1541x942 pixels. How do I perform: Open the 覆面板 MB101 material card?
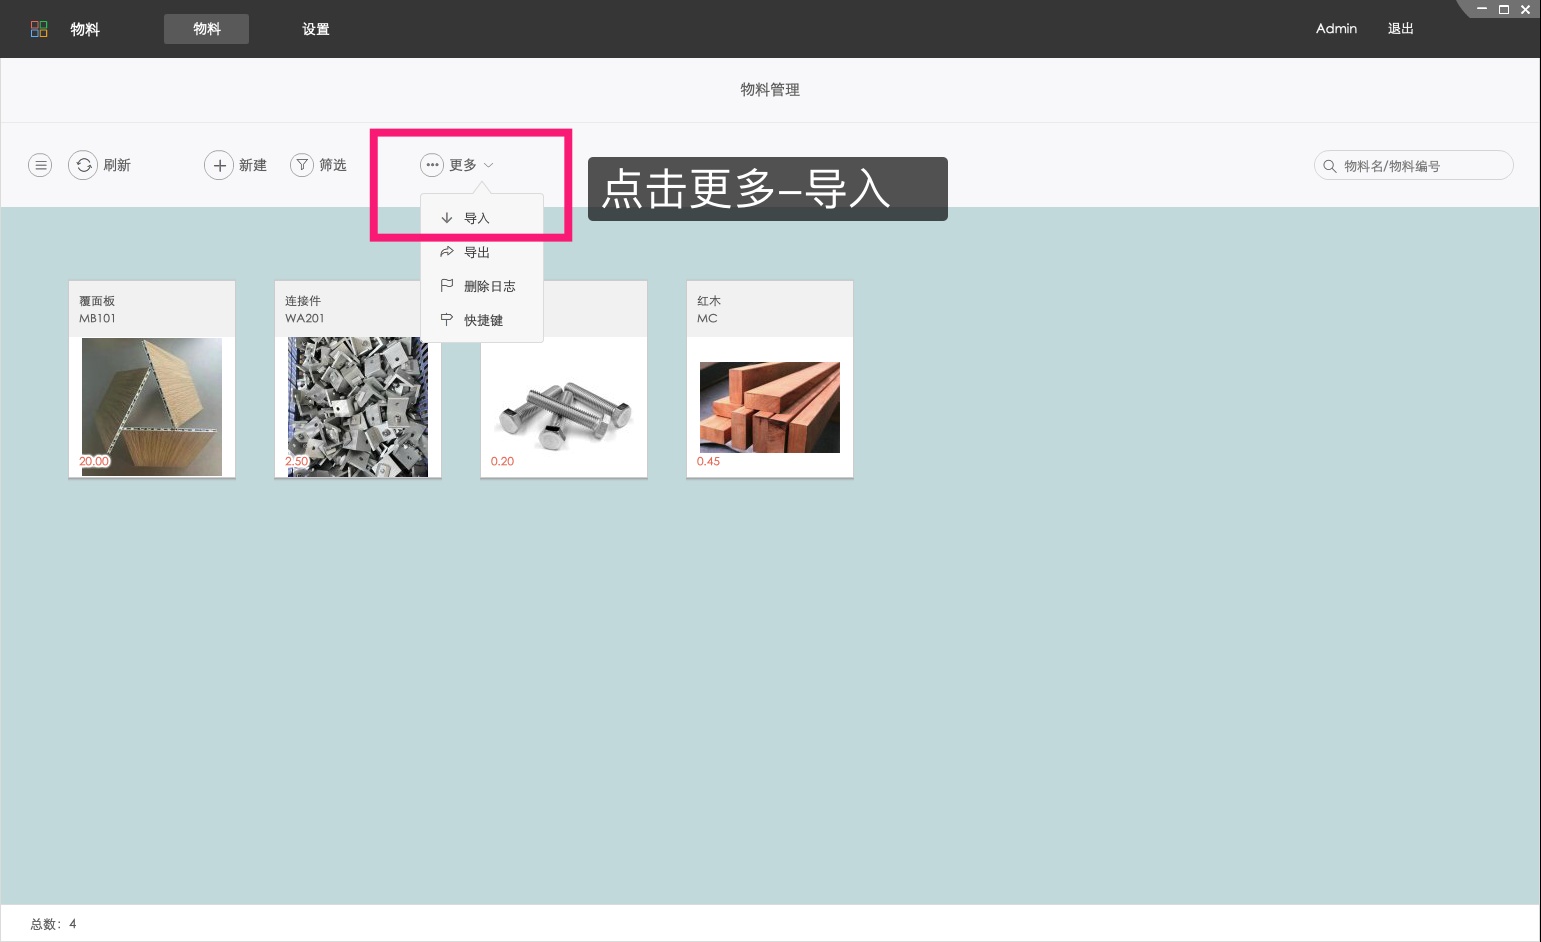tap(152, 380)
